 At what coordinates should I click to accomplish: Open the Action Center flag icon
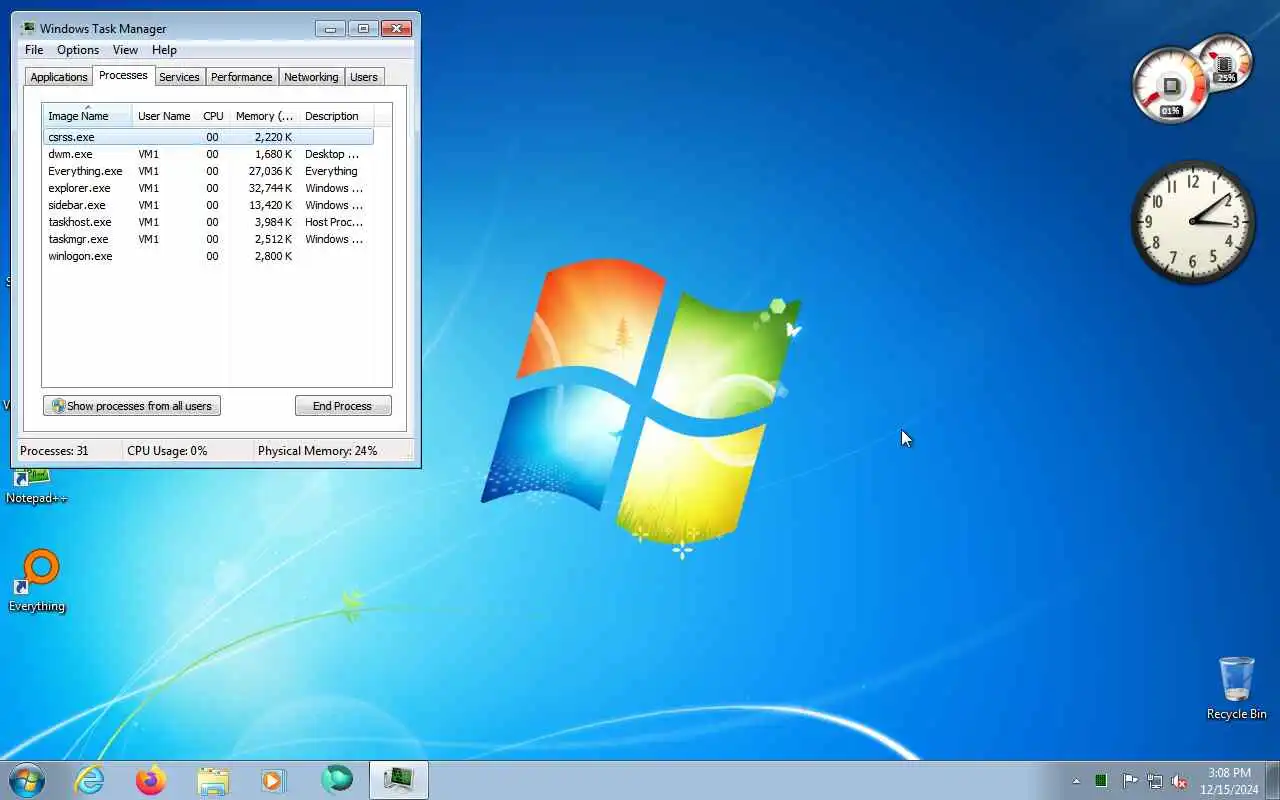(1130, 781)
